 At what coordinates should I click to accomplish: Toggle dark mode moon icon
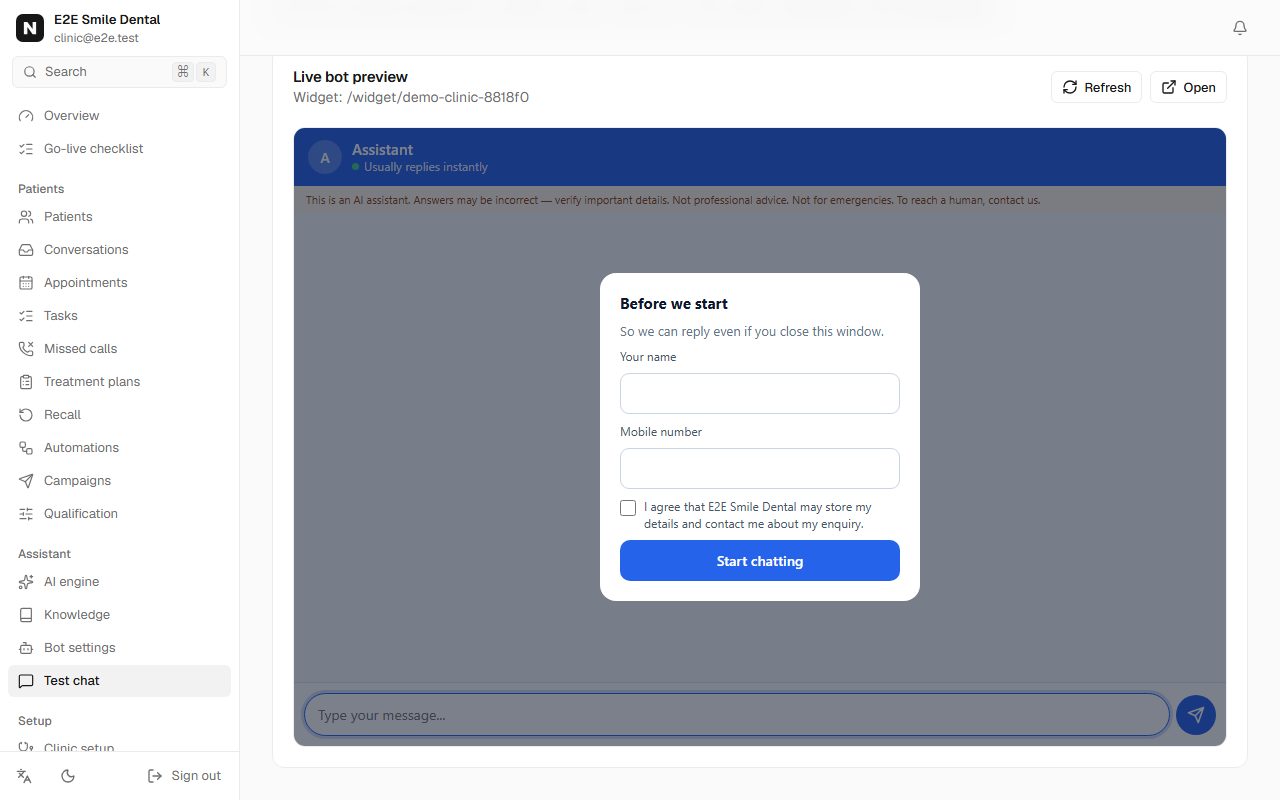[x=68, y=776]
